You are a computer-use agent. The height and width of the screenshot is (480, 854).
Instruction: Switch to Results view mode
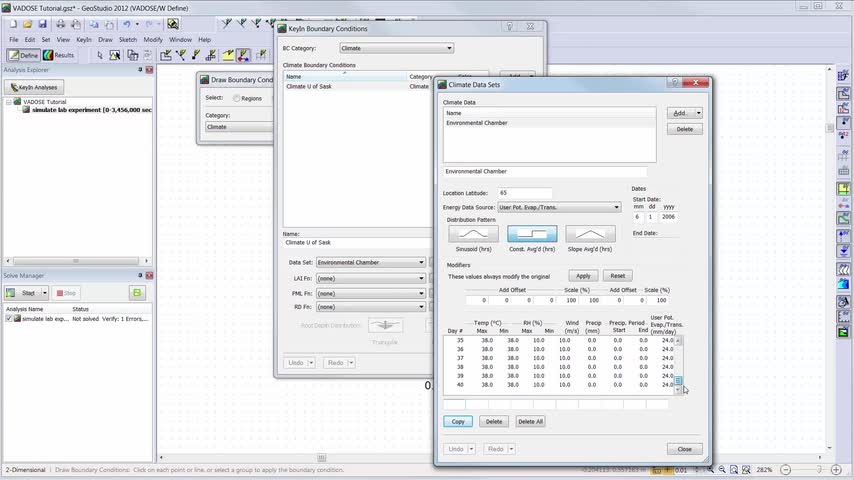[58, 55]
